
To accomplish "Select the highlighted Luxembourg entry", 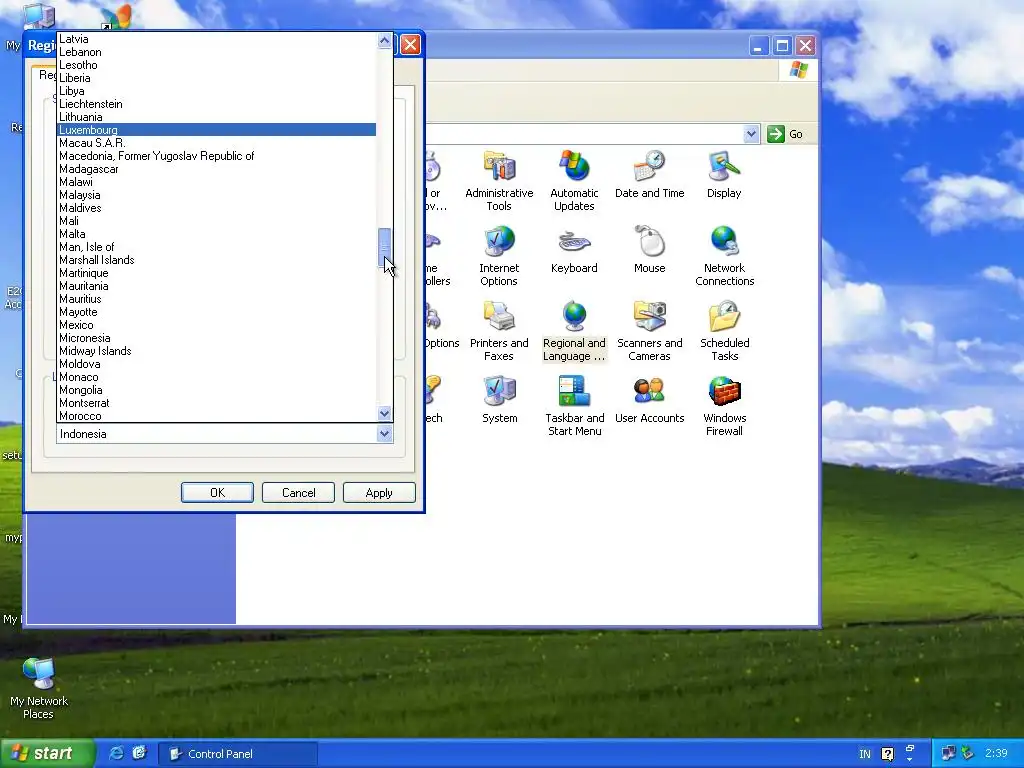I will point(217,130).
